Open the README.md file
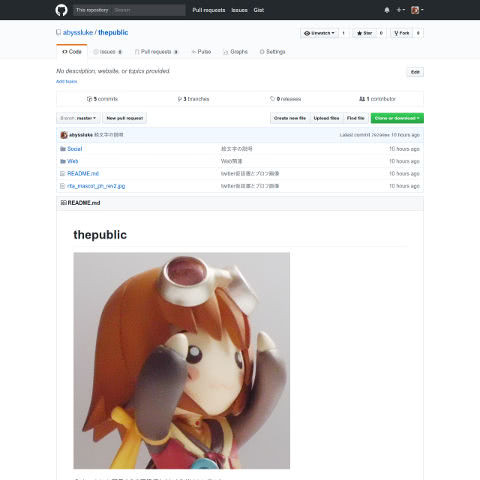Image resolution: width=480 pixels, height=480 pixels. [x=83, y=174]
